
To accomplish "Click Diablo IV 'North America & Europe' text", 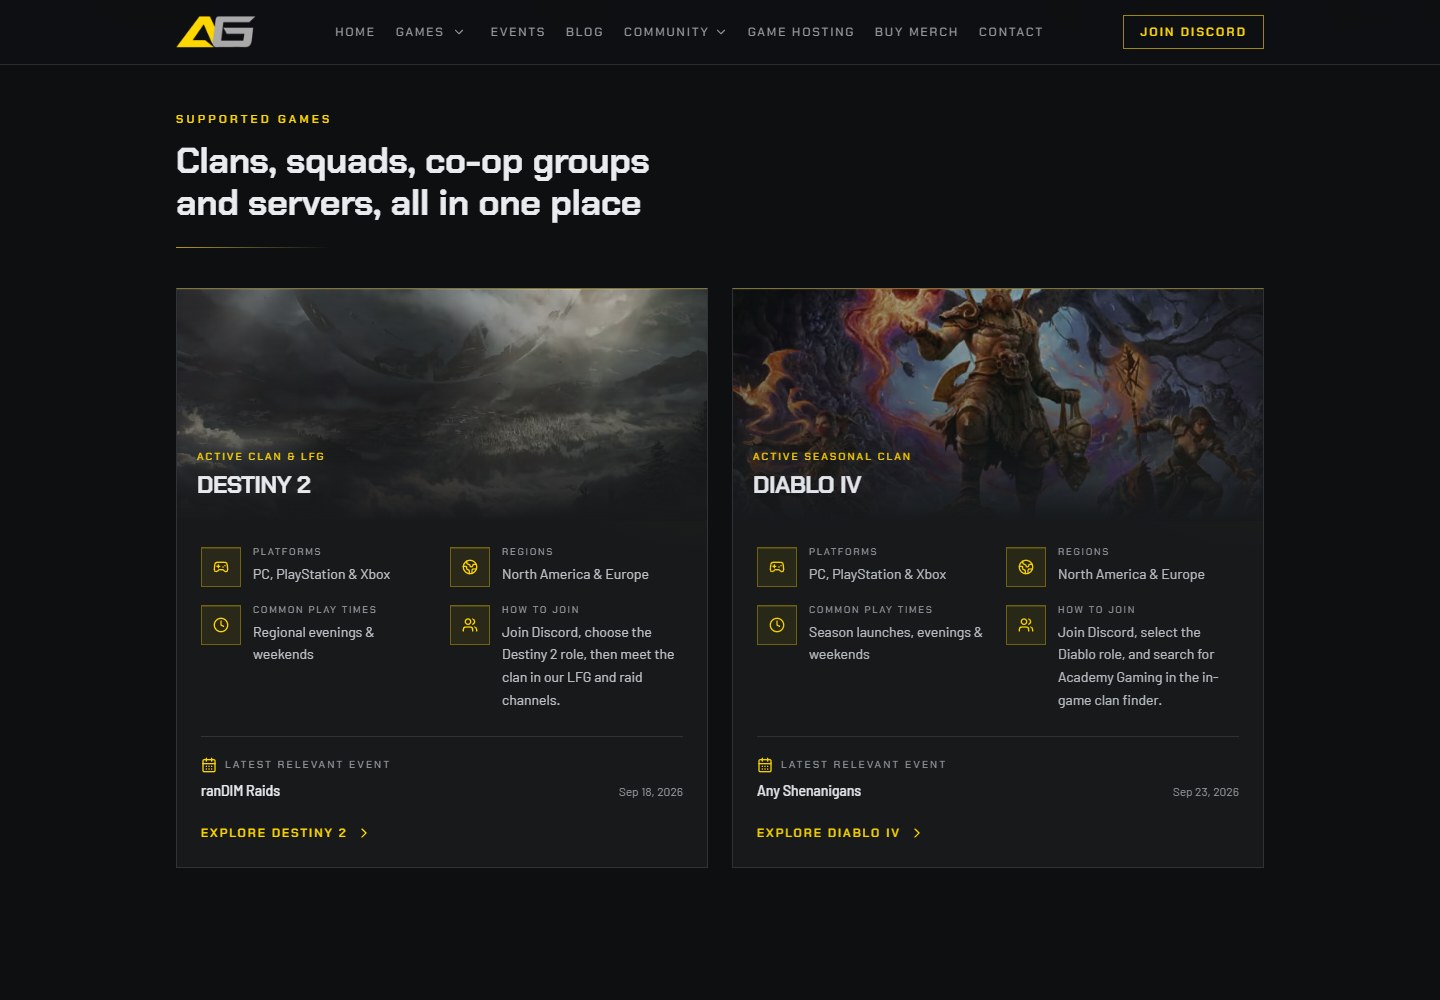I will tap(1131, 575).
